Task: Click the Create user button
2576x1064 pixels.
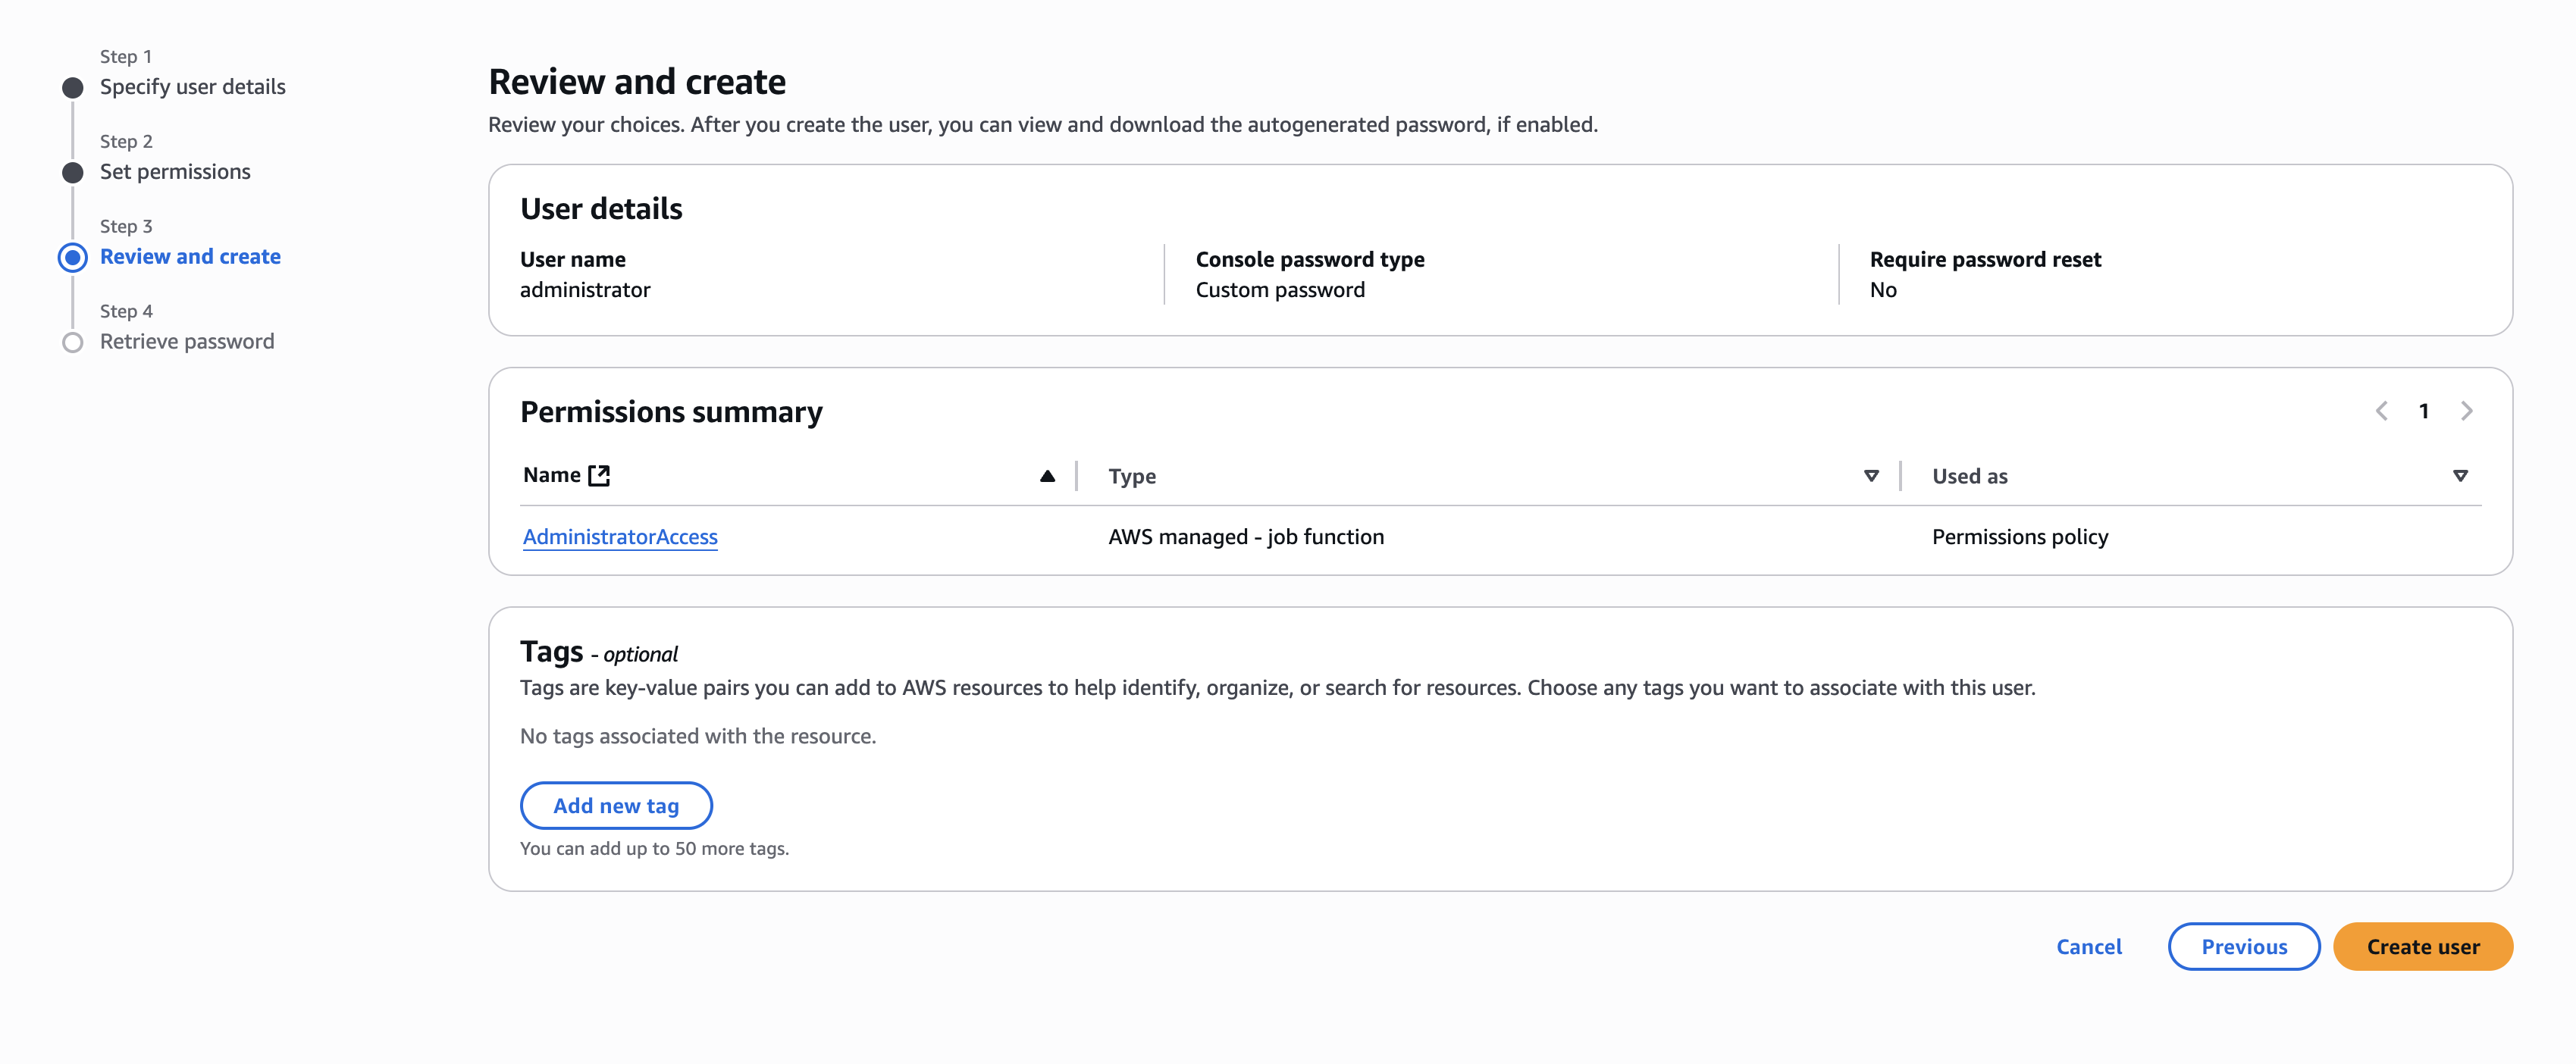Action: click(2423, 947)
